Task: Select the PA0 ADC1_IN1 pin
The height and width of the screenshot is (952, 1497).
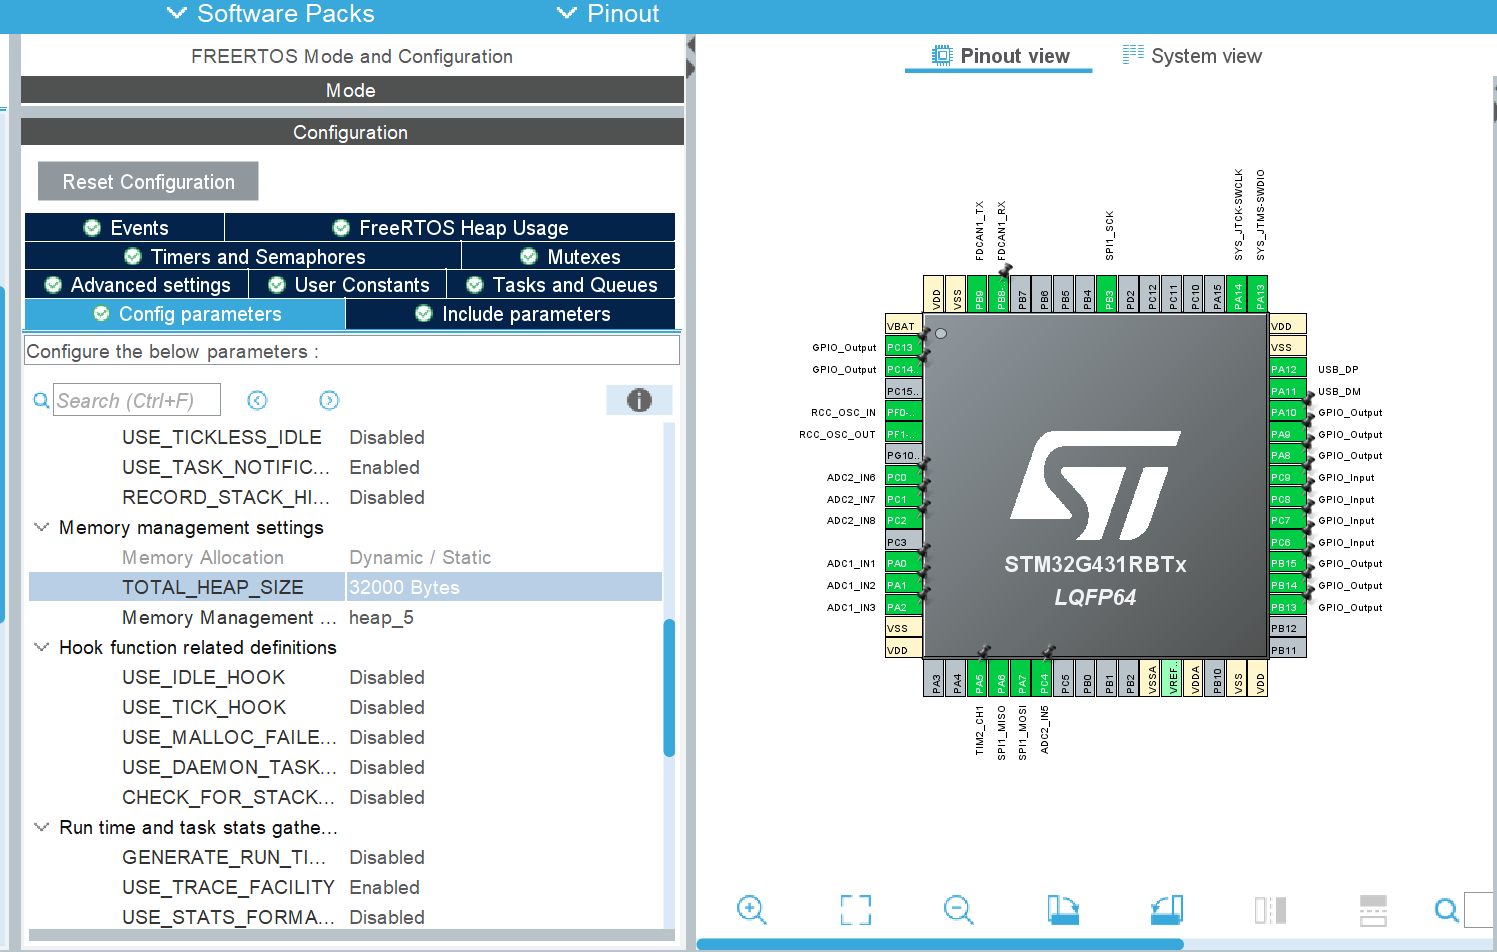Action: tap(903, 563)
